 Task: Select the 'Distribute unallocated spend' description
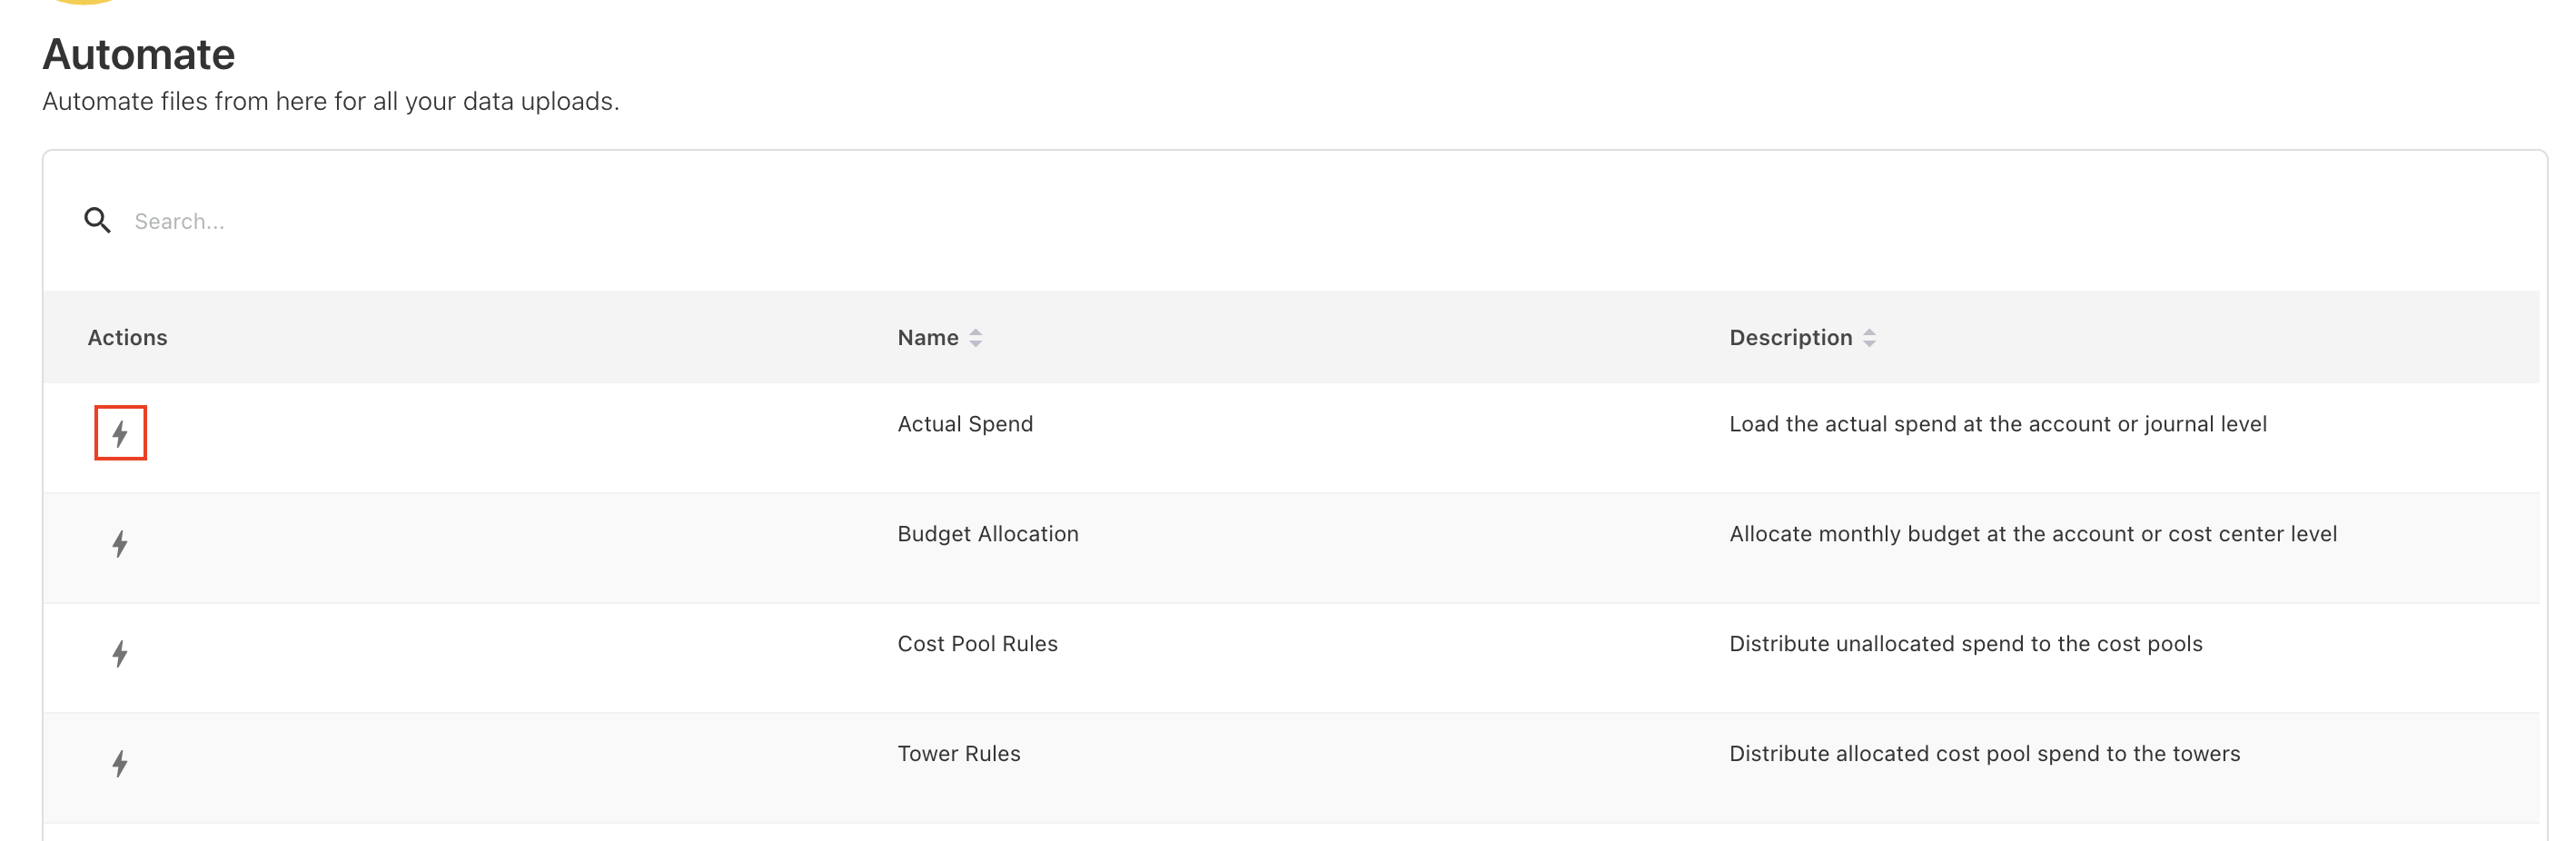[x=1965, y=644]
